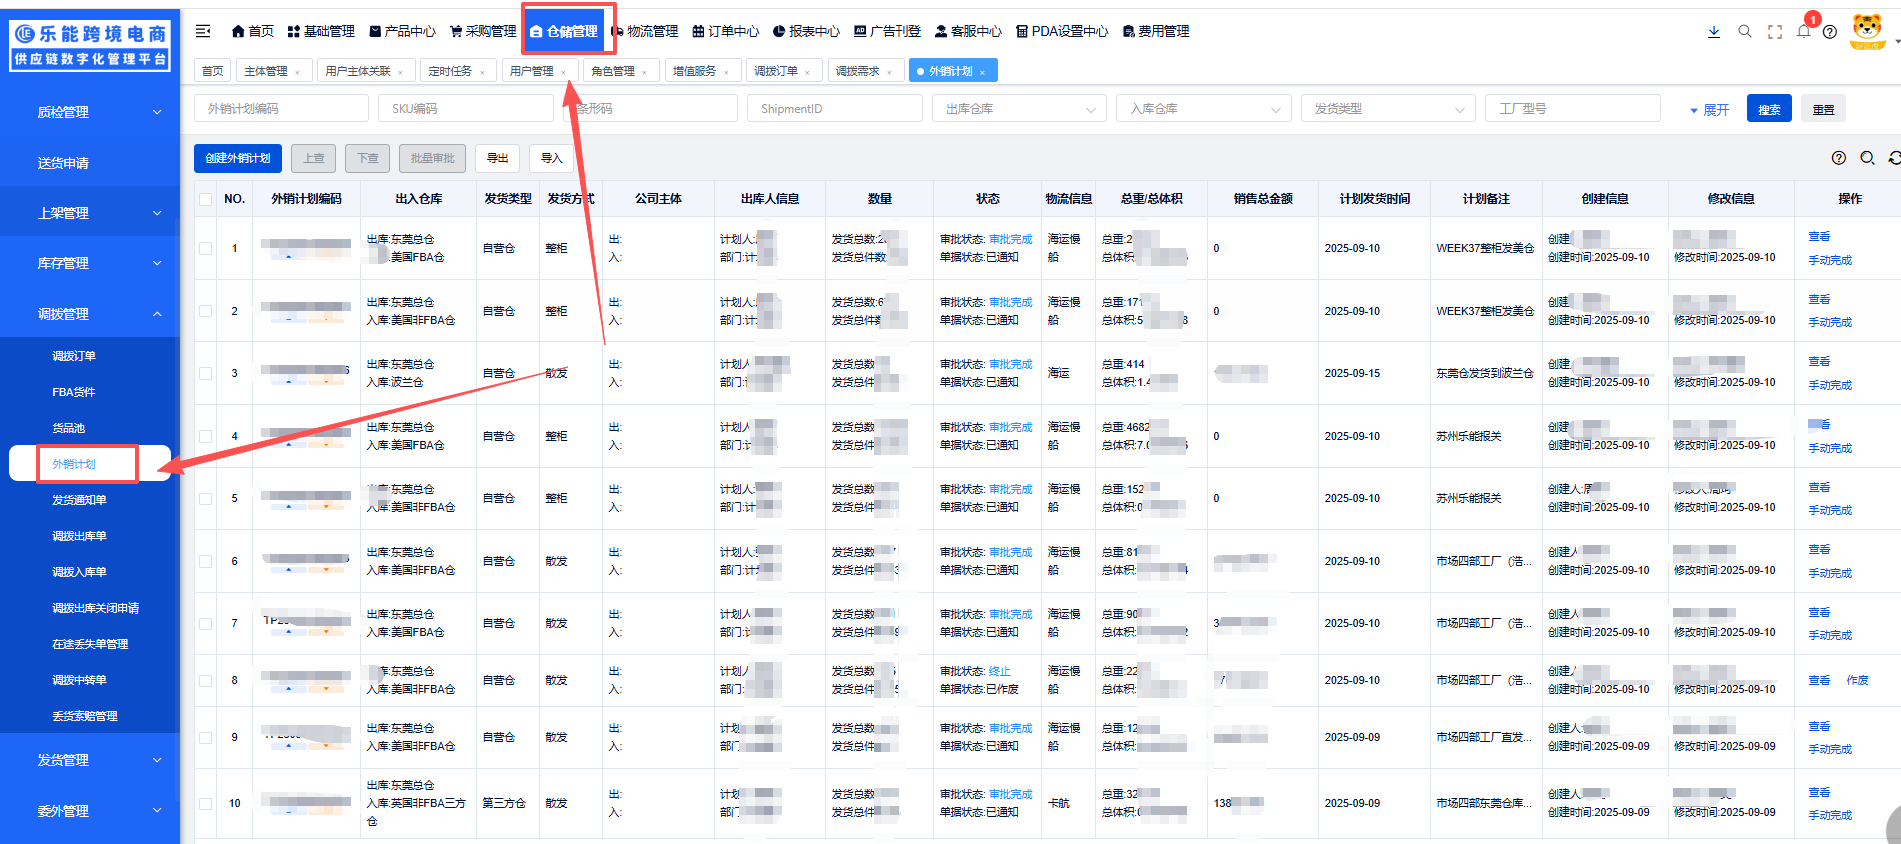Open the 订单中心 menu
This screenshot has width=1901, height=844.
click(x=726, y=31)
